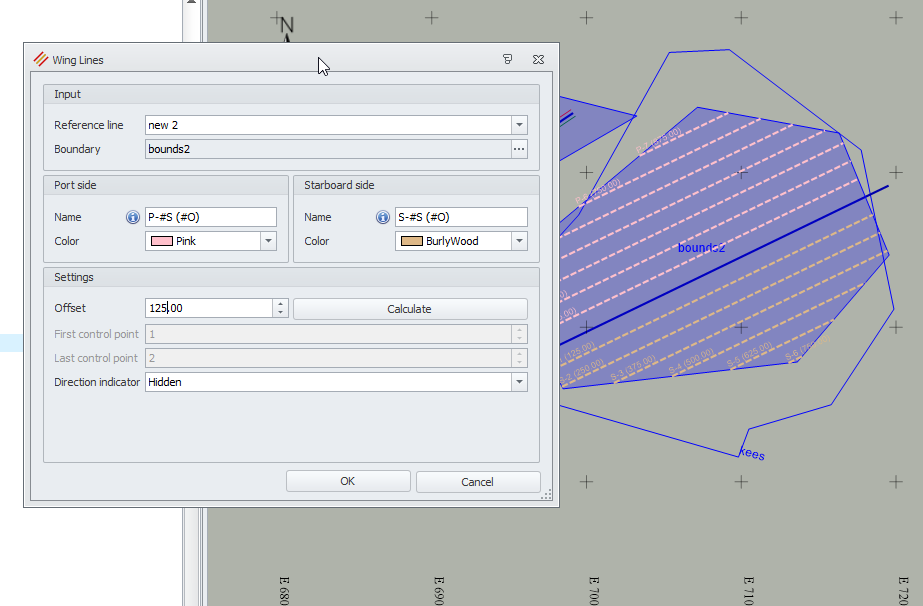Screen dimensions: 923x606
Task: Expand the starboard side Color dropdown
Action: [519, 241]
